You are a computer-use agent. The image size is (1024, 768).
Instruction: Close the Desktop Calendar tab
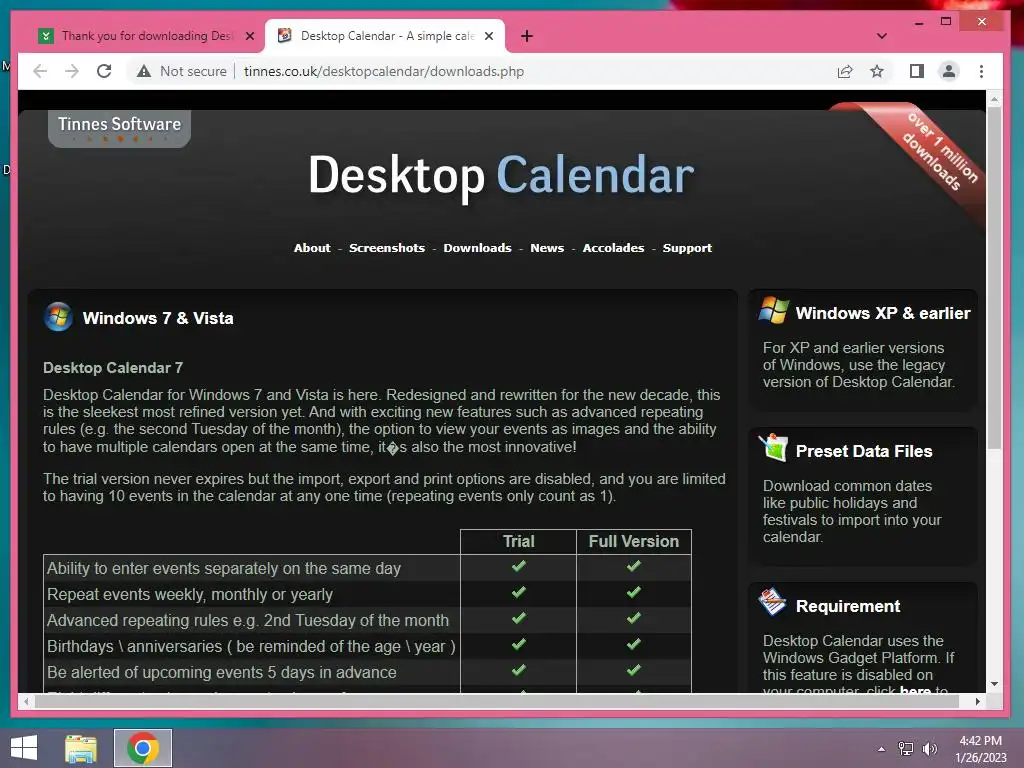(x=488, y=36)
